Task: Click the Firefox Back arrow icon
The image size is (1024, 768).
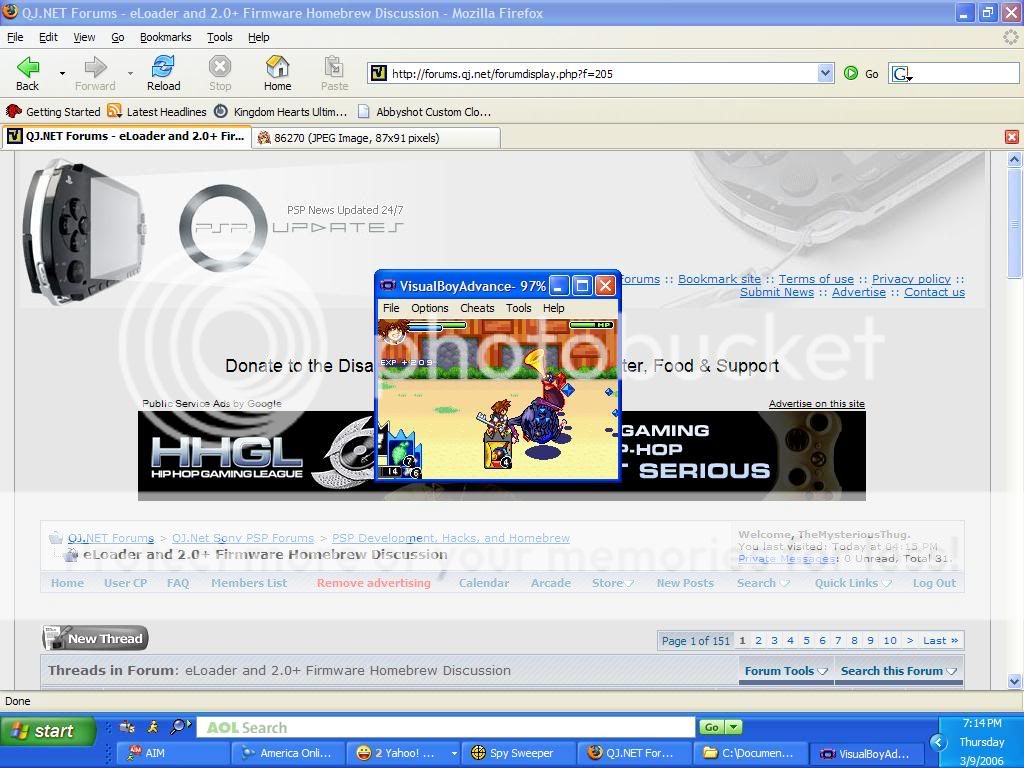Action: click(x=28, y=68)
